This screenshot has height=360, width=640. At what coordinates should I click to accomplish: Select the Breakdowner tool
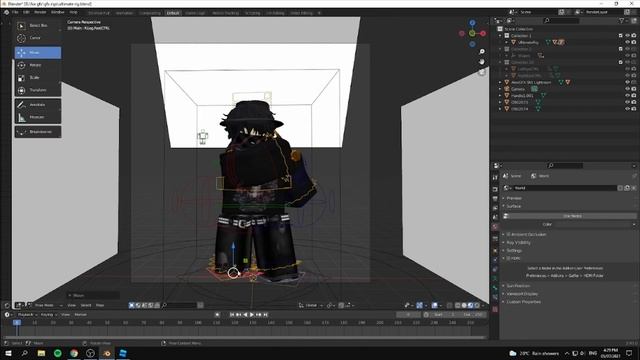click(x=38, y=132)
